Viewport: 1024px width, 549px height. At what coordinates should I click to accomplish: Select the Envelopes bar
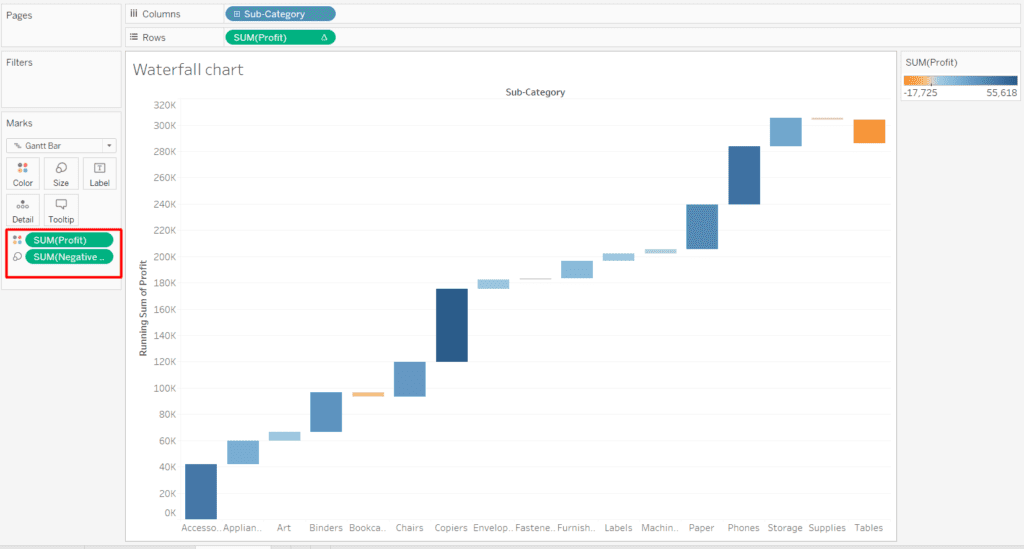click(x=493, y=284)
